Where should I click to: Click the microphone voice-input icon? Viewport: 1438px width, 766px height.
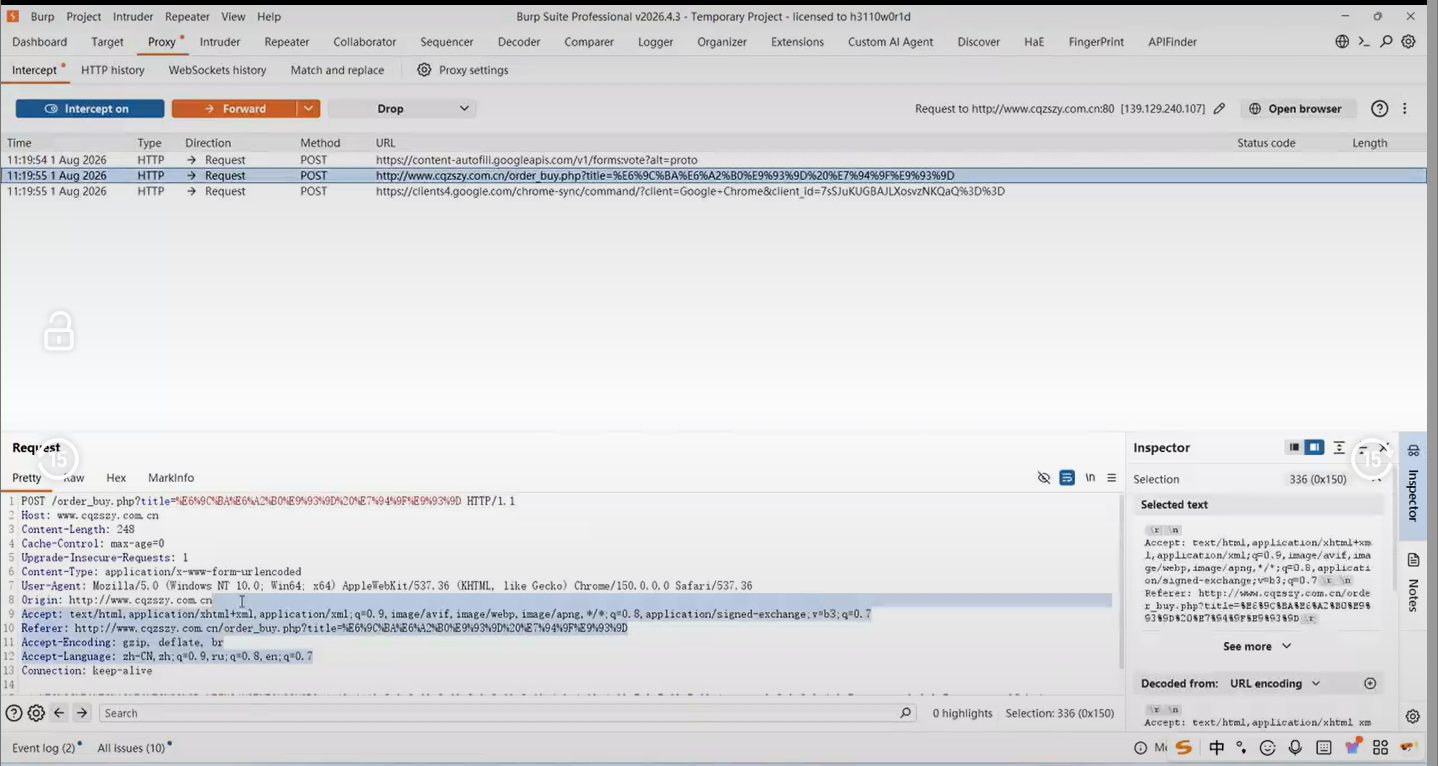pos(1295,748)
